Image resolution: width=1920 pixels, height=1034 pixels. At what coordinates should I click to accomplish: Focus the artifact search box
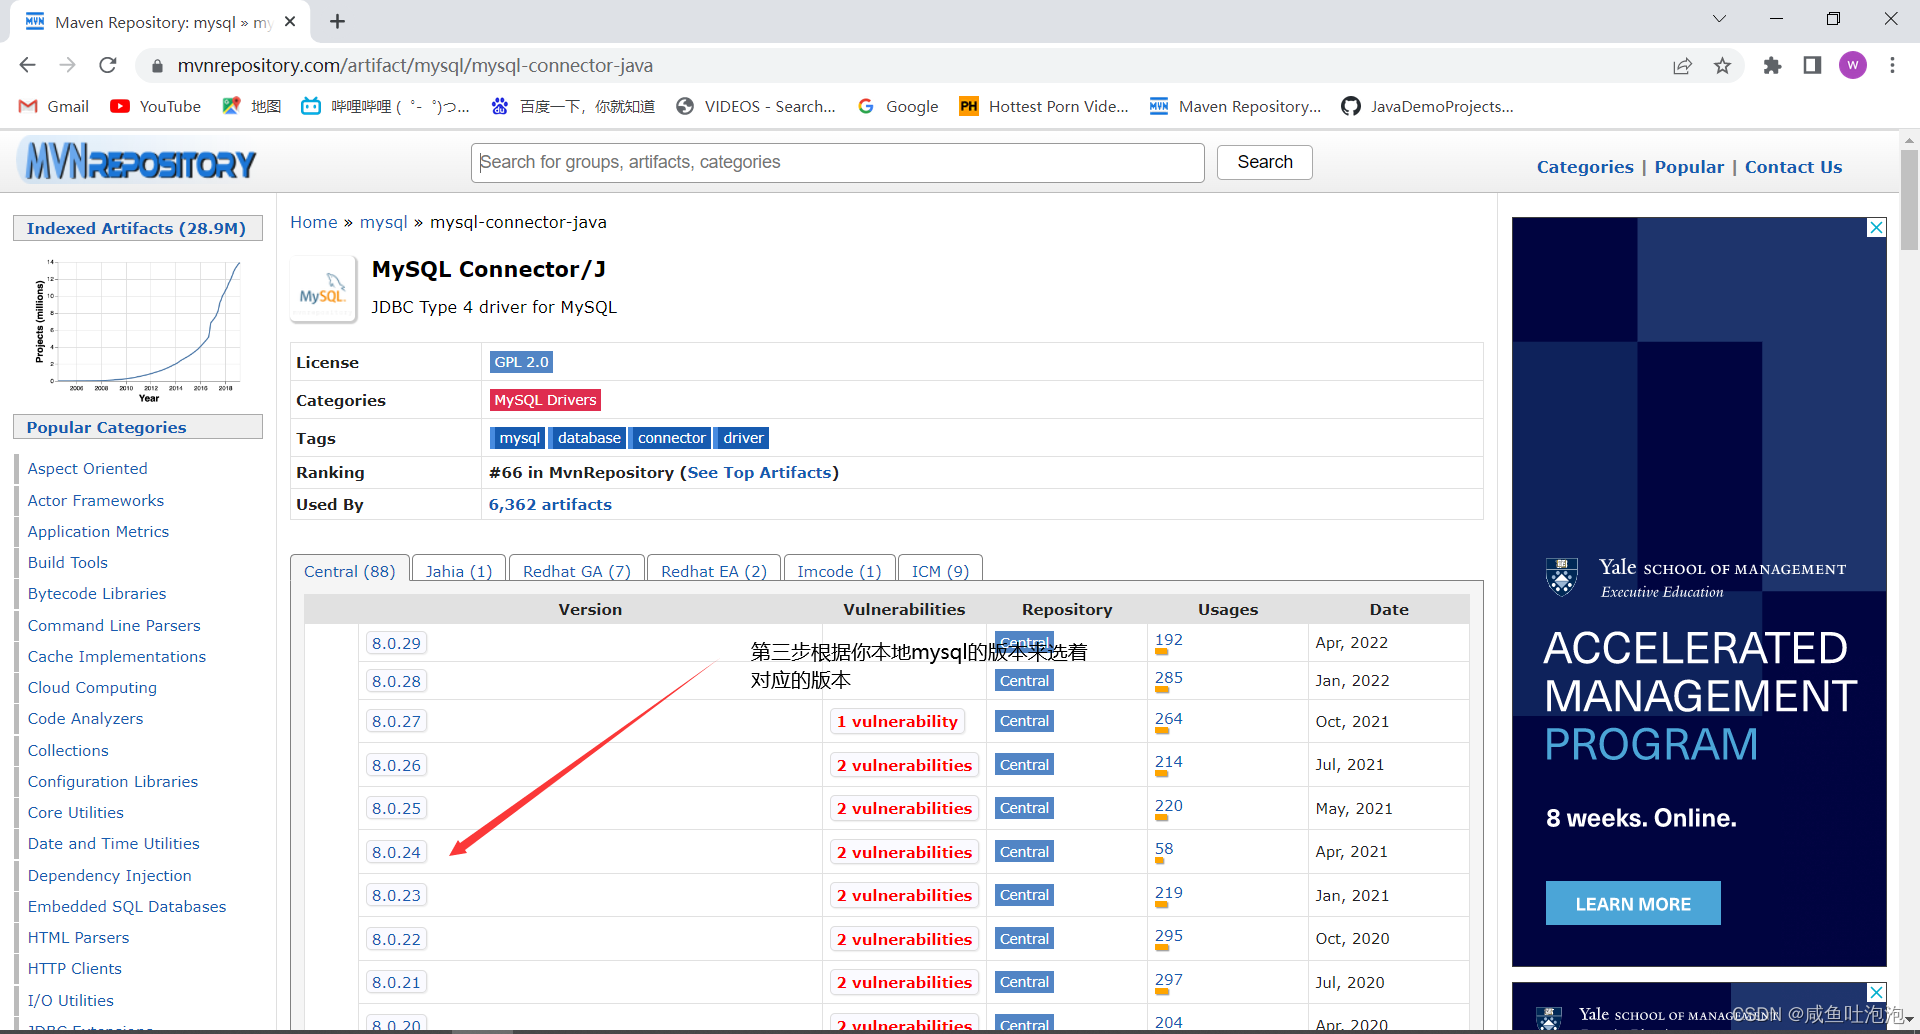837,162
